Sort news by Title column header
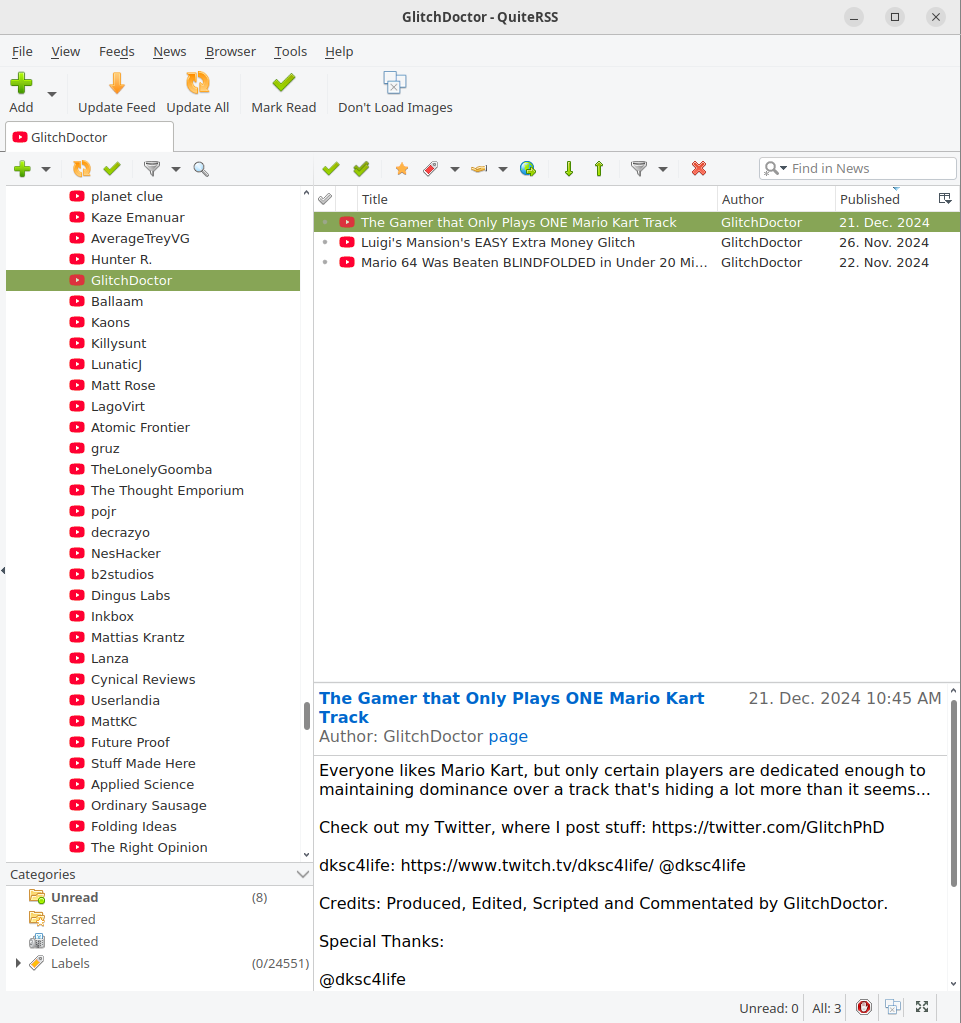The width and height of the screenshot is (961, 1023). (x=537, y=199)
